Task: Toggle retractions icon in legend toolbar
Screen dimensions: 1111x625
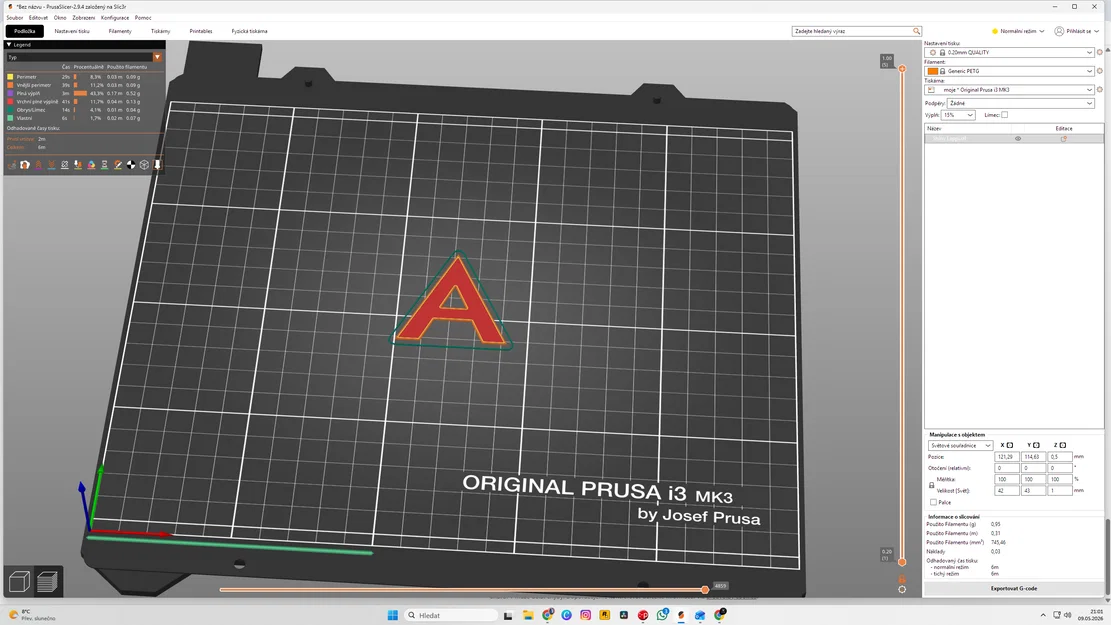Action: 38,164
